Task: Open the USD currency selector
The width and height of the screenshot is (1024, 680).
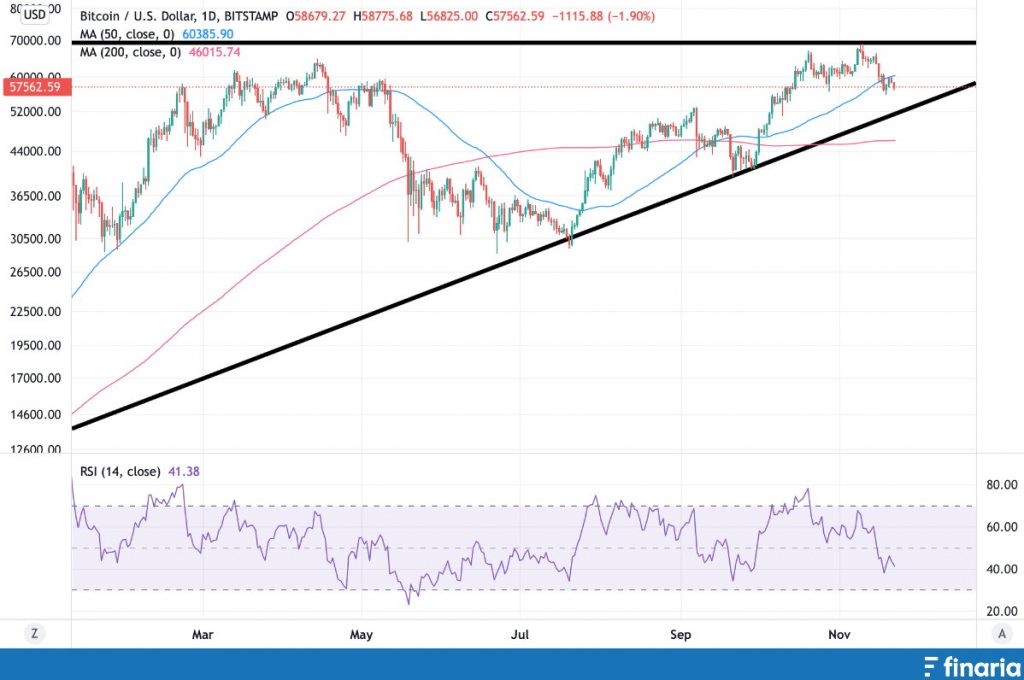Action: [34, 15]
